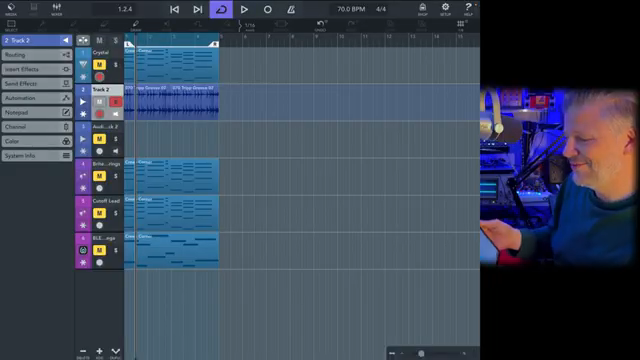Start playback with the Play button
Viewport: 640px width, 360px height.
tap(244, 9)
